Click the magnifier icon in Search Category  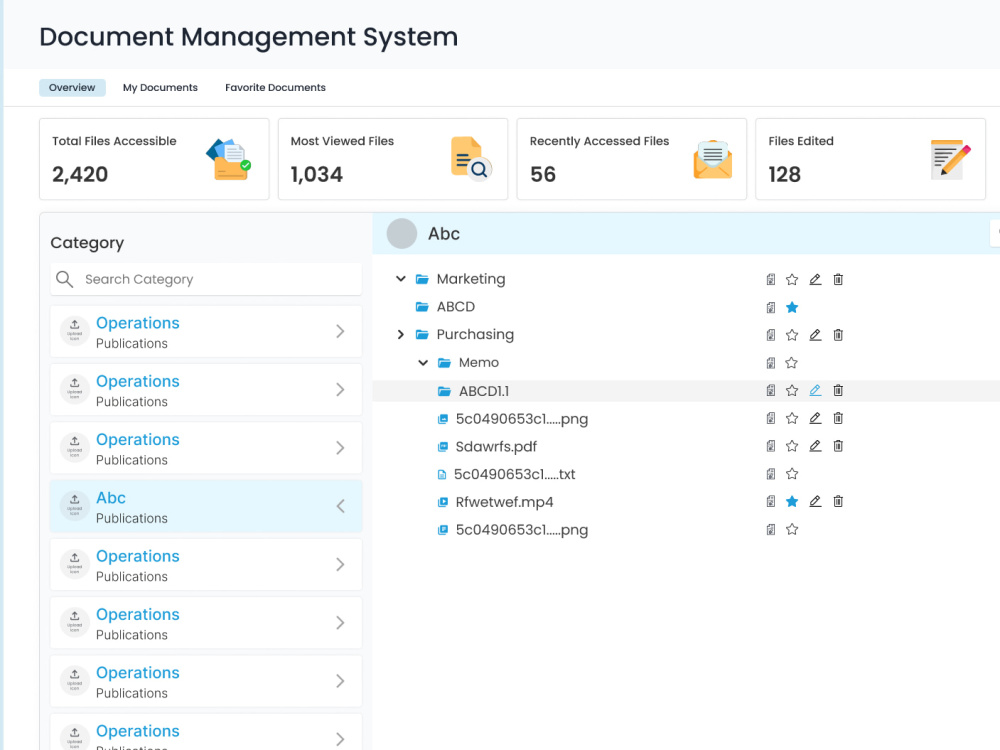(x=64, y=279)
